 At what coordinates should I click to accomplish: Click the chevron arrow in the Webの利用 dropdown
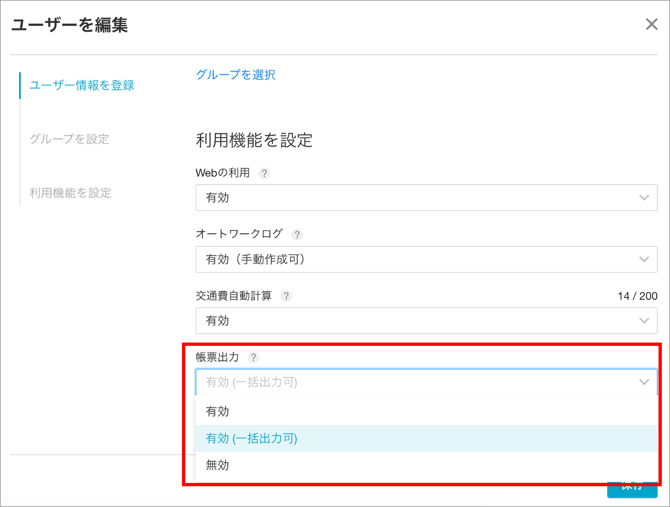pyautogui.click(x=643, y=198)
